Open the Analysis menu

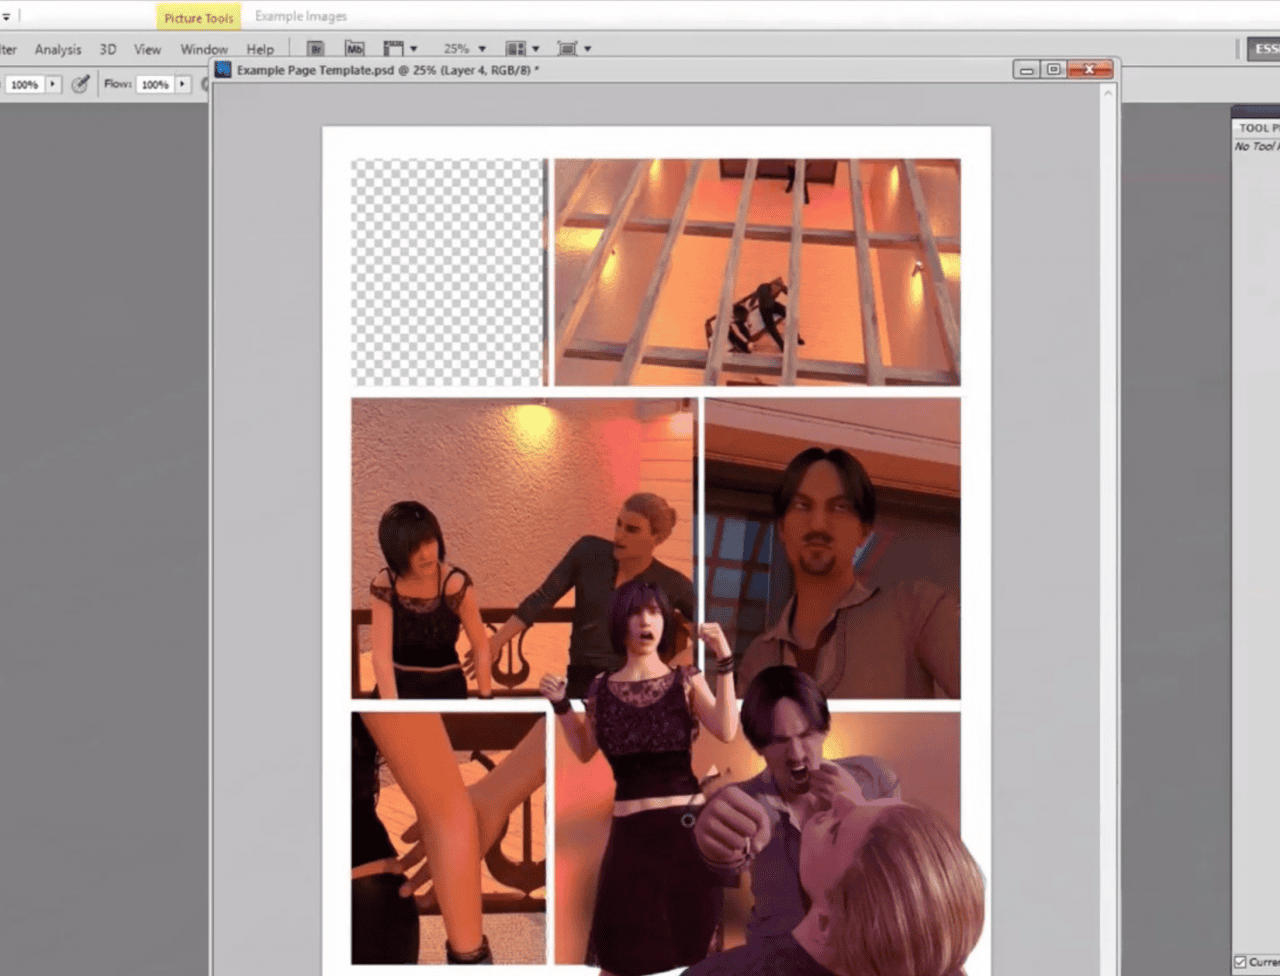pyautogui.click(x=58, y=49)
